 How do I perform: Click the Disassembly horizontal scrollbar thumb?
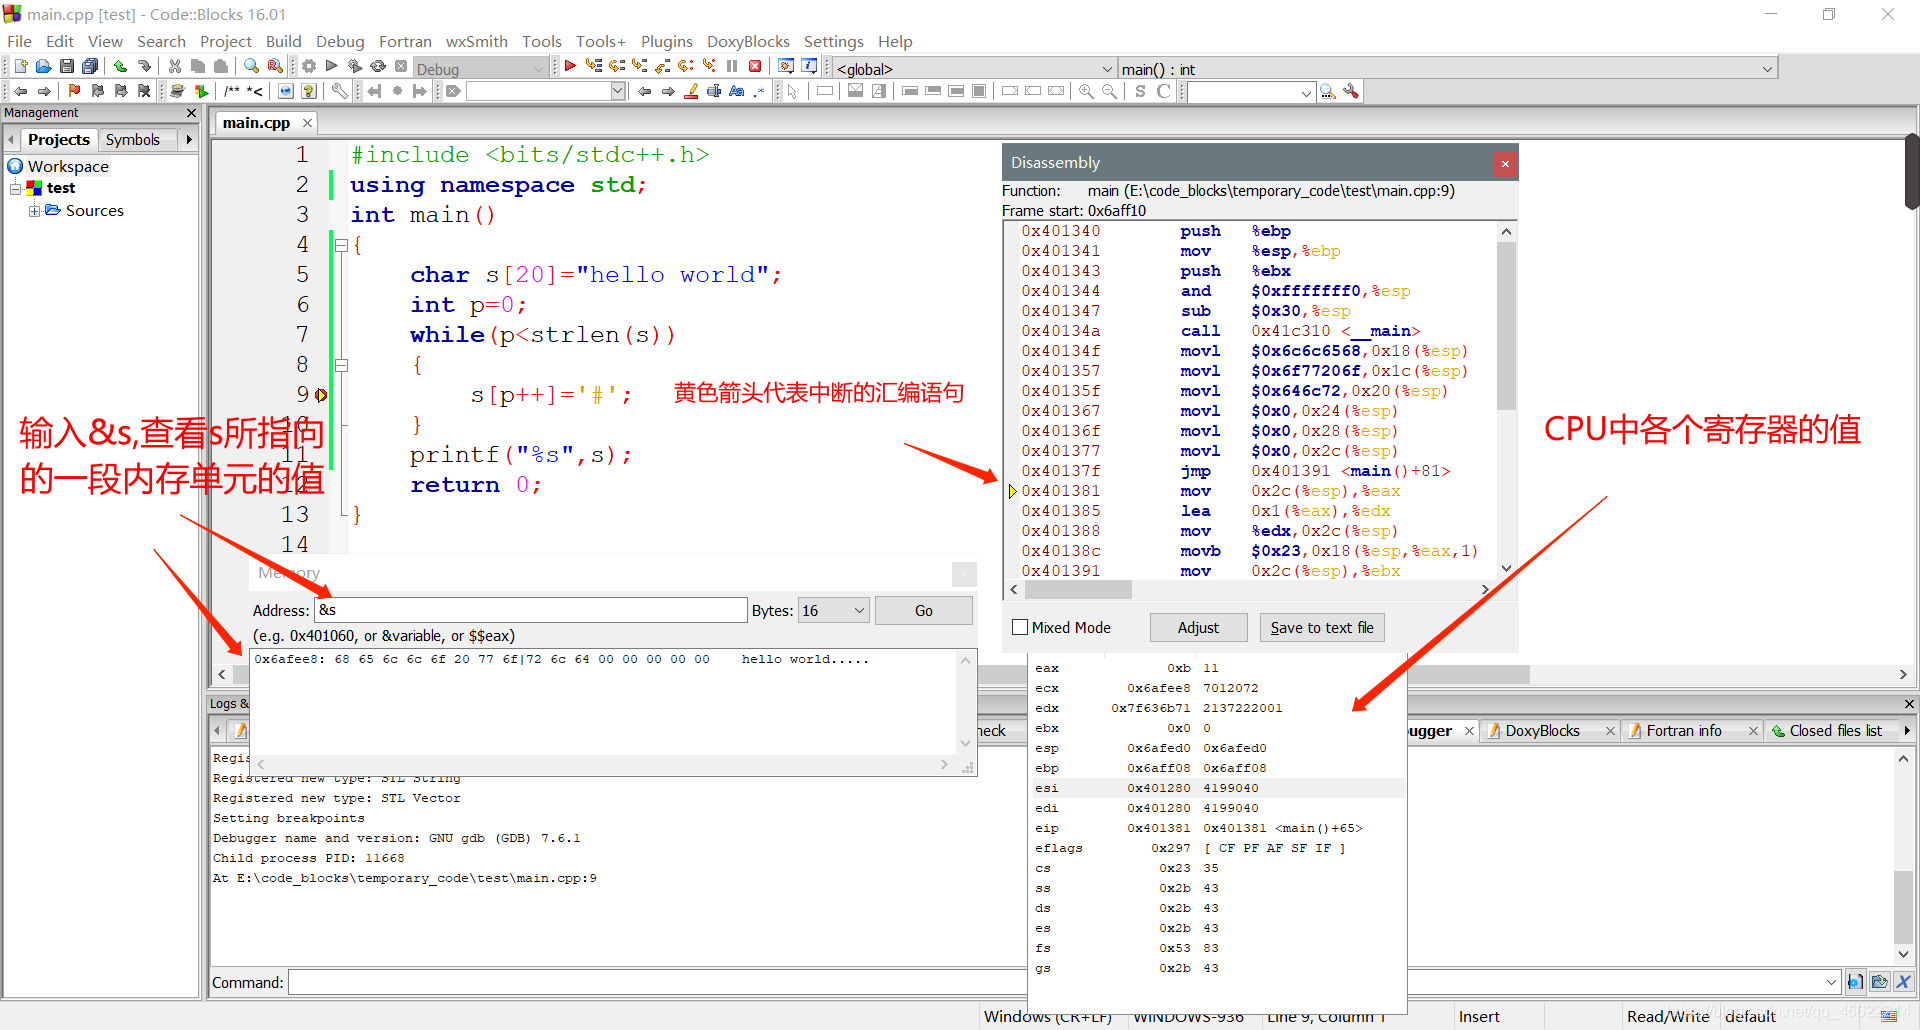click(1077, 590)
